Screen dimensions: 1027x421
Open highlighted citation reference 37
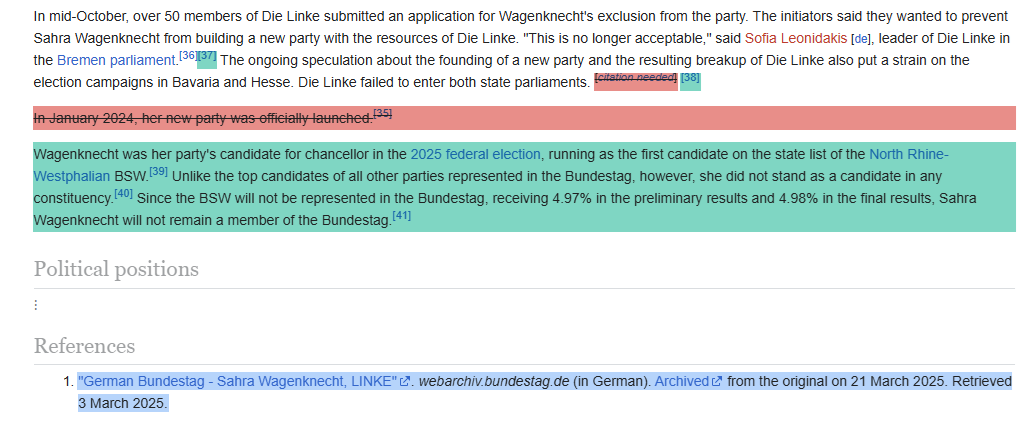point(207,56)
